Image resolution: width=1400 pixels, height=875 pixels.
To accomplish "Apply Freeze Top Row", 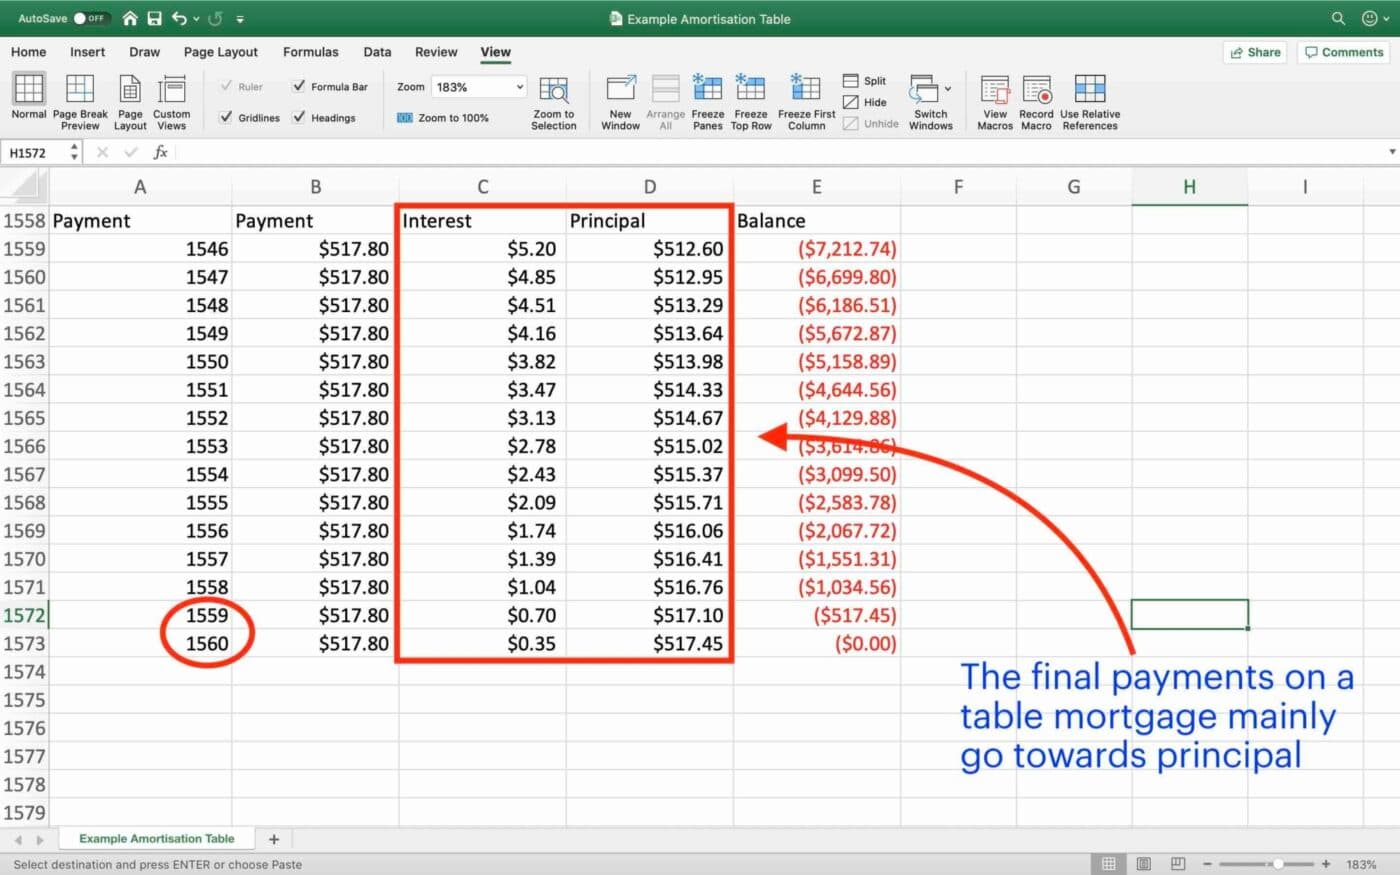I will 751,100.
